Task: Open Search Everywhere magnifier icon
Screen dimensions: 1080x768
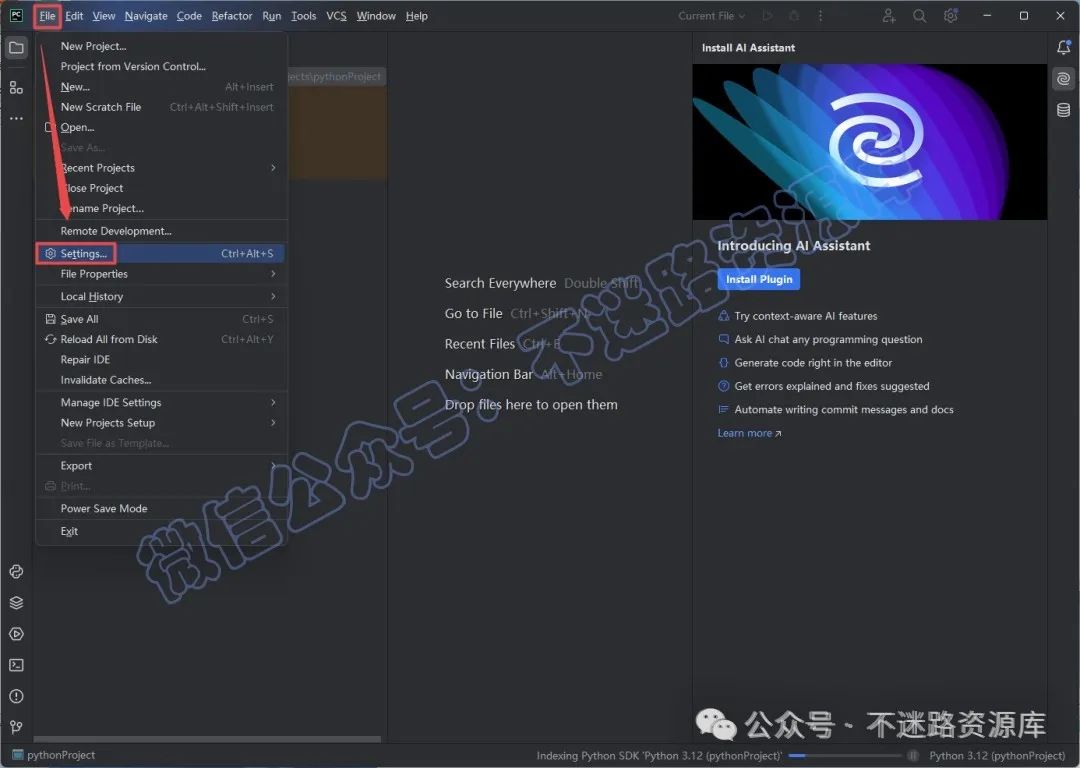Action: coord(920,16)
